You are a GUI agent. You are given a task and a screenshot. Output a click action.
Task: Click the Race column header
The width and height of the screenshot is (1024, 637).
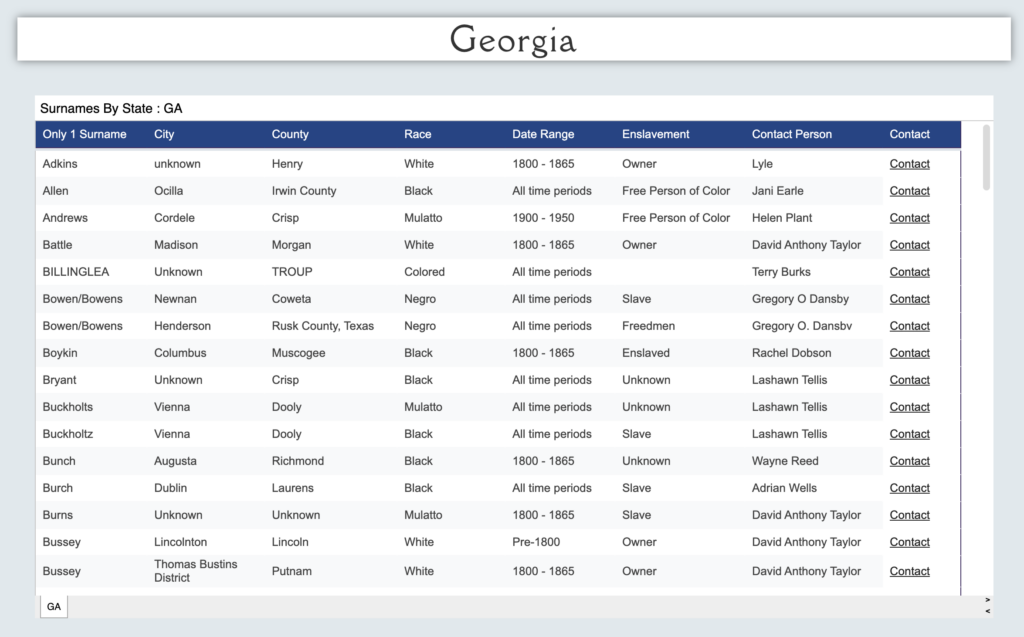418,134
